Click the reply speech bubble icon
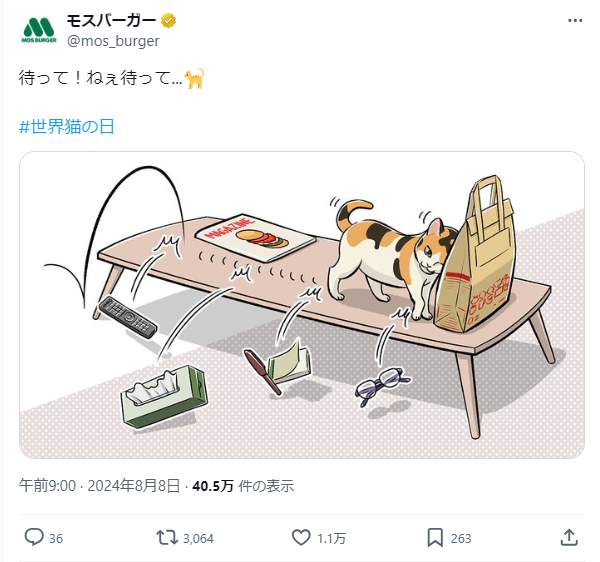 [34, 537]
